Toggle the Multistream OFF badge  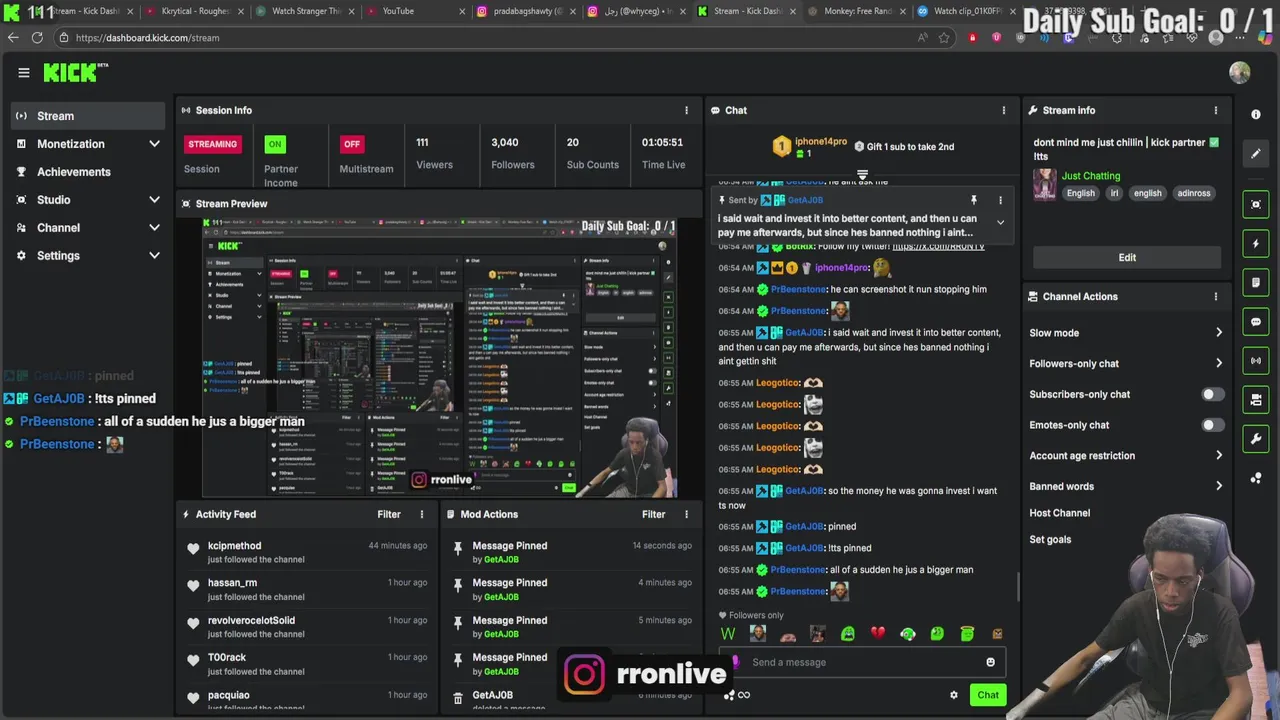coord(351,144)
